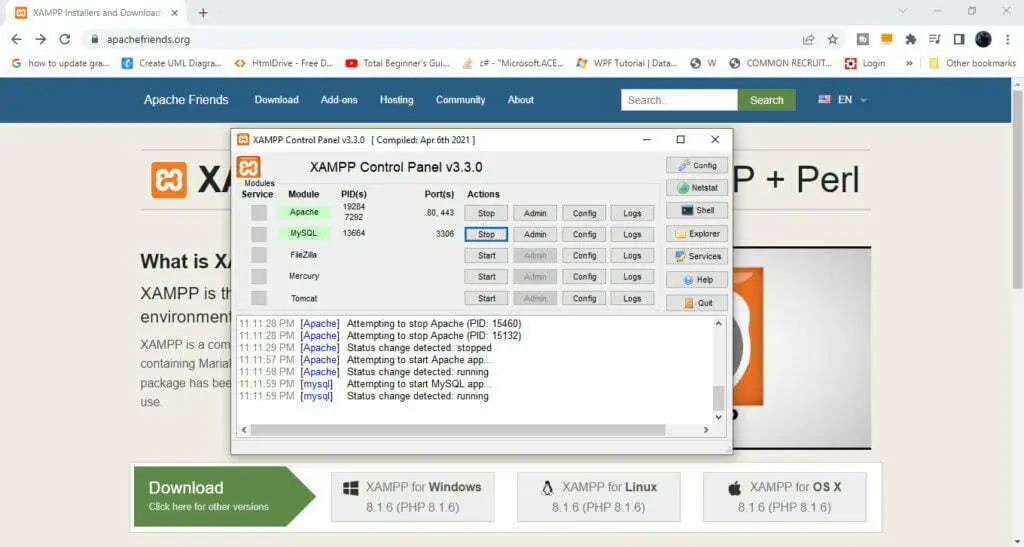Stop the Apache module
The width and height of the screenshot is (1024, 547).
pyautogui.click(x=486, y=213)
